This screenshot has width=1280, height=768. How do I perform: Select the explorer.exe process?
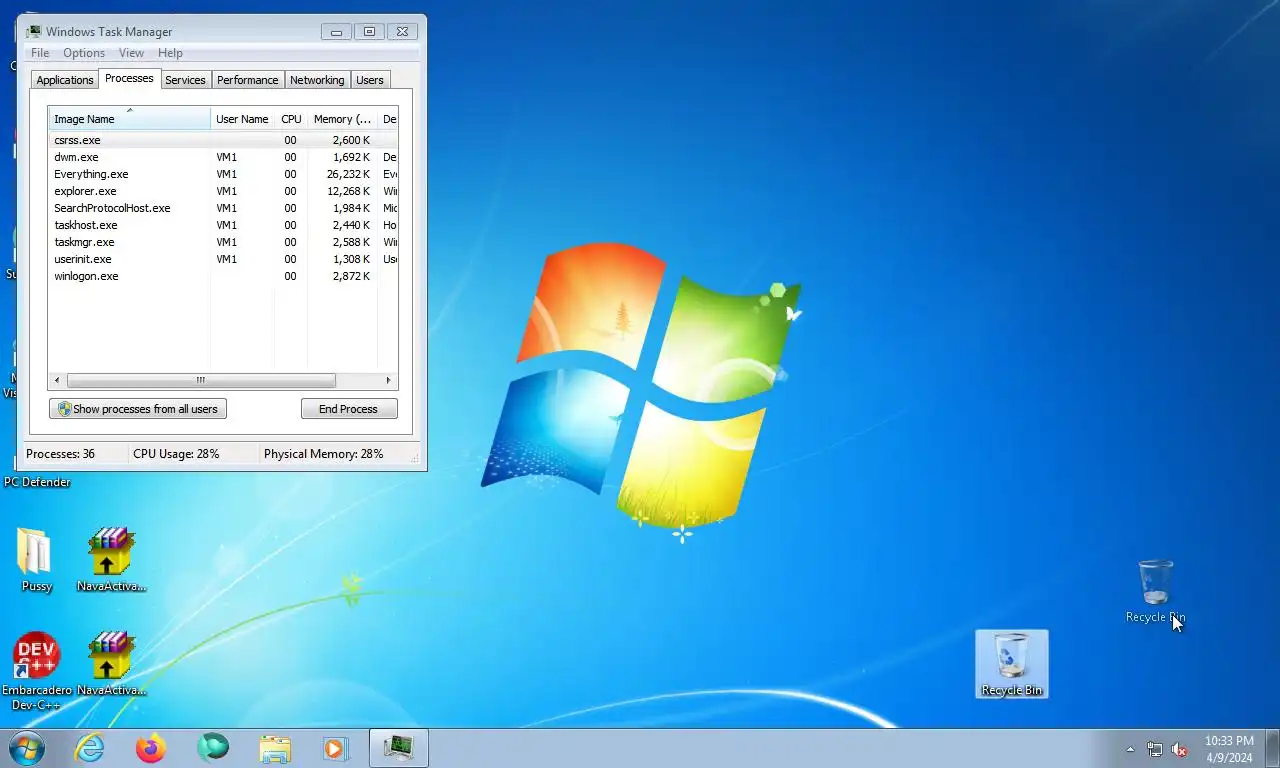pos(223,191)
